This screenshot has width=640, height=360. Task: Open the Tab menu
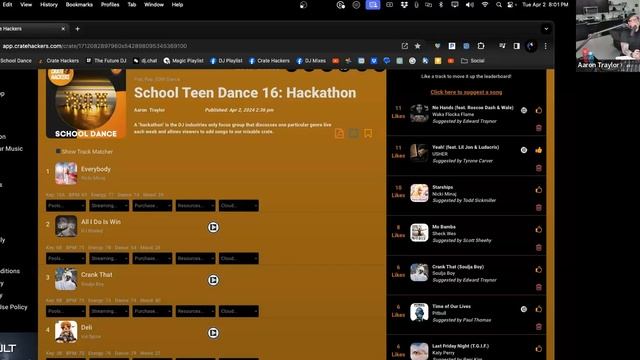pyautogui.click(x=132, y=5)
